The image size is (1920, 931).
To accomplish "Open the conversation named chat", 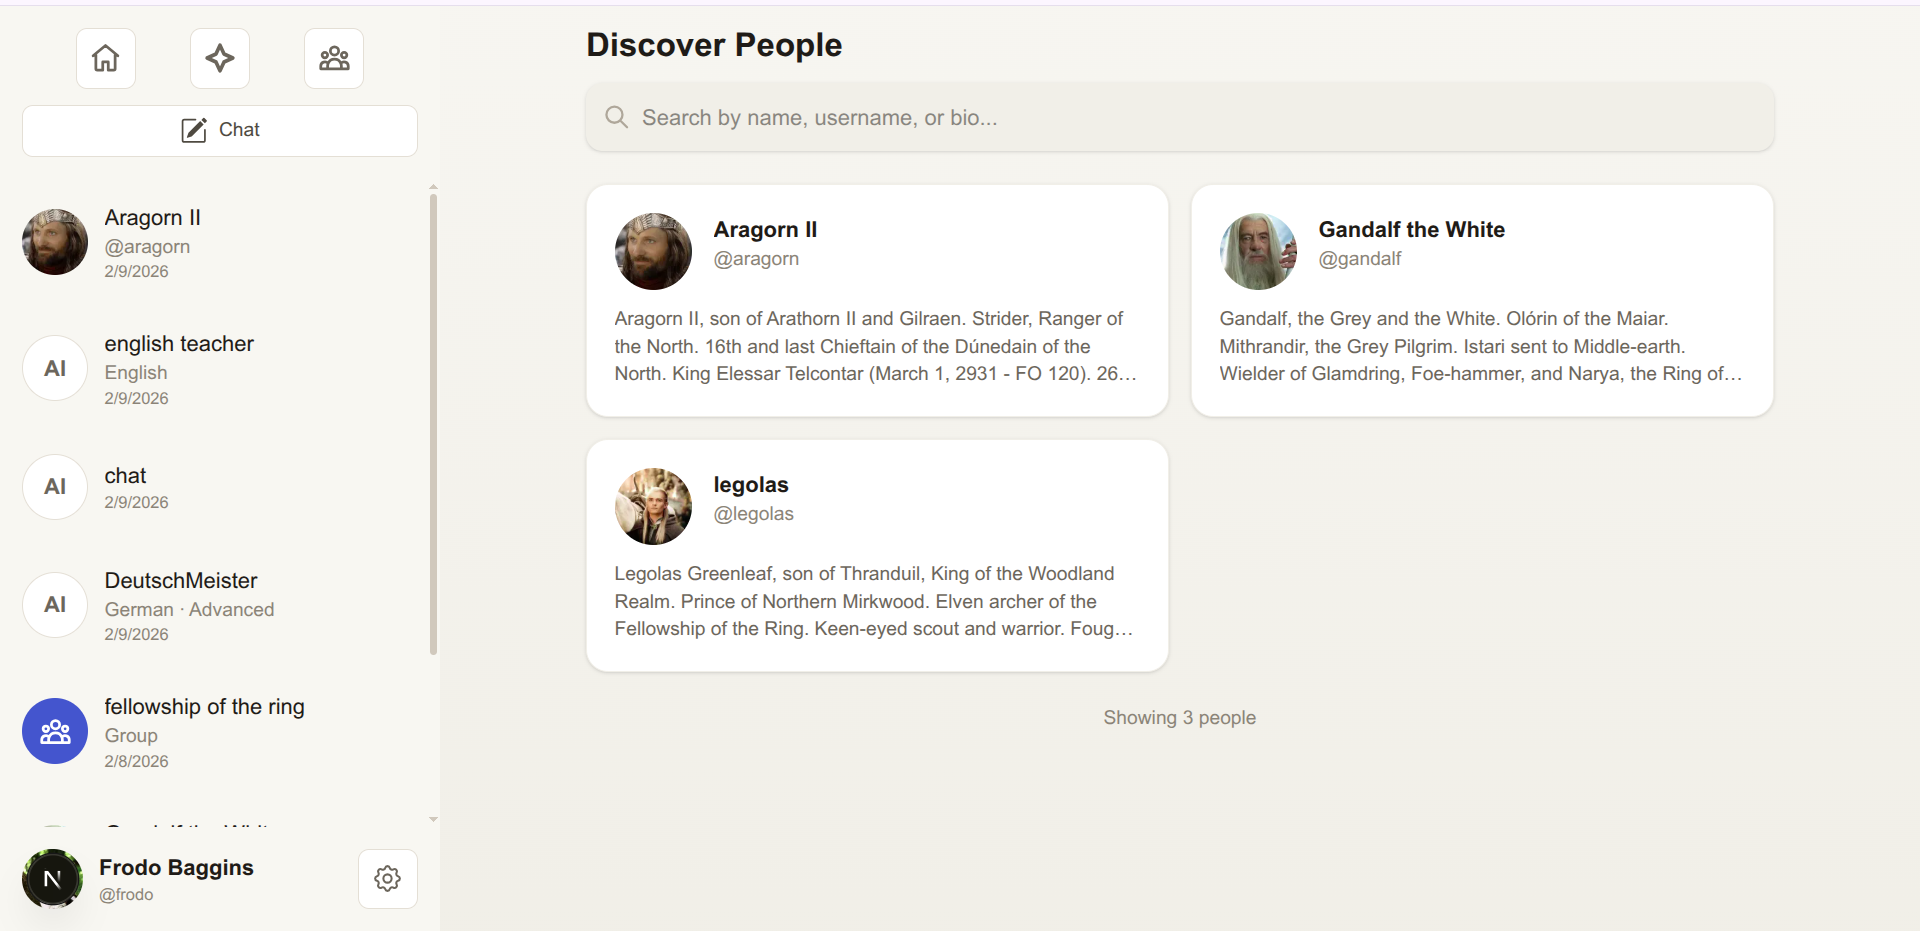I will click(220, 488).
